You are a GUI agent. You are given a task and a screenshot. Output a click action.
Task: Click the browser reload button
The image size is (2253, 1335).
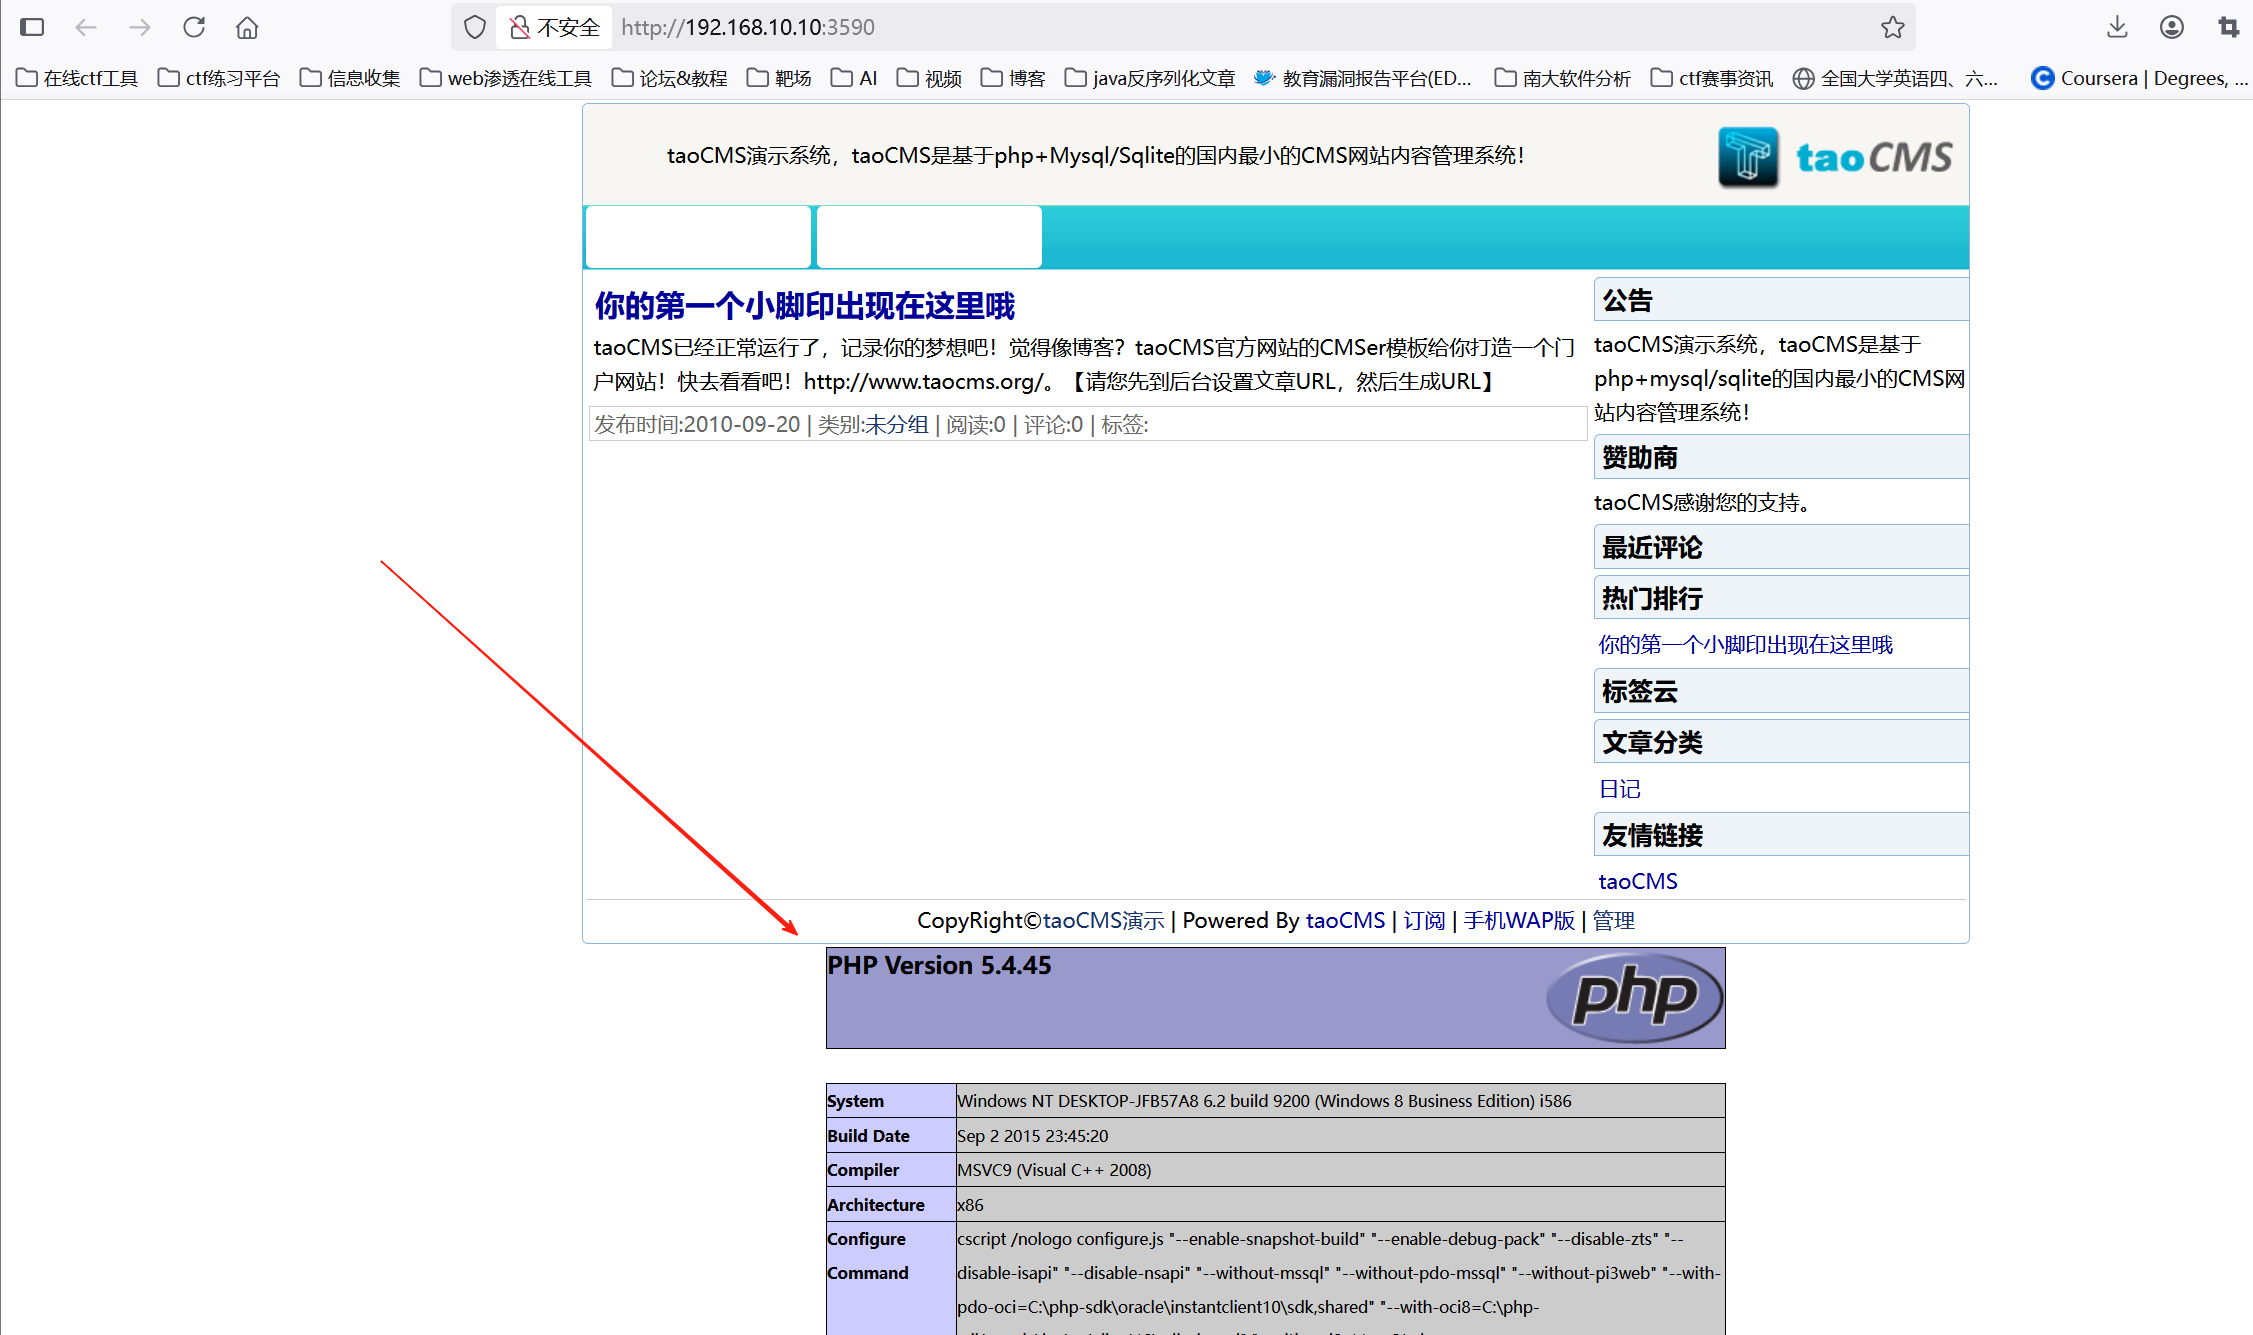tap(194, 27)
